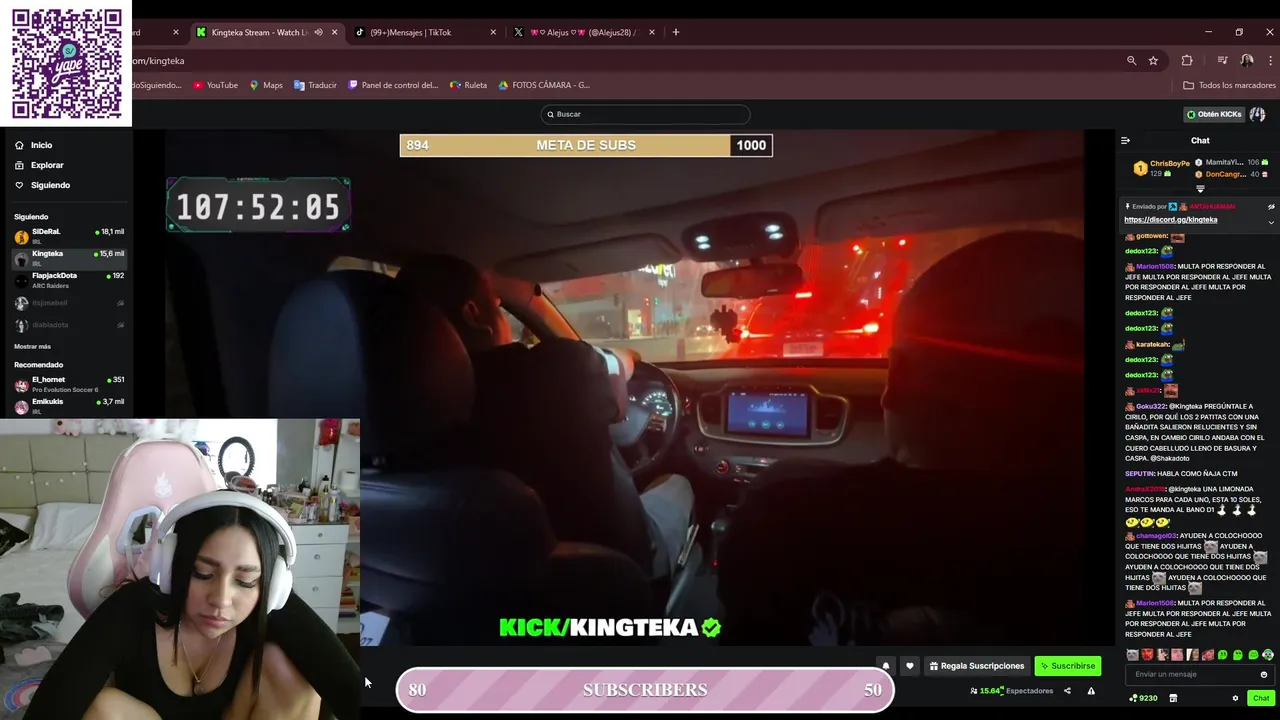
Task: Open SiDeRaL channel in following list
Action: click(x=68, y=236)
